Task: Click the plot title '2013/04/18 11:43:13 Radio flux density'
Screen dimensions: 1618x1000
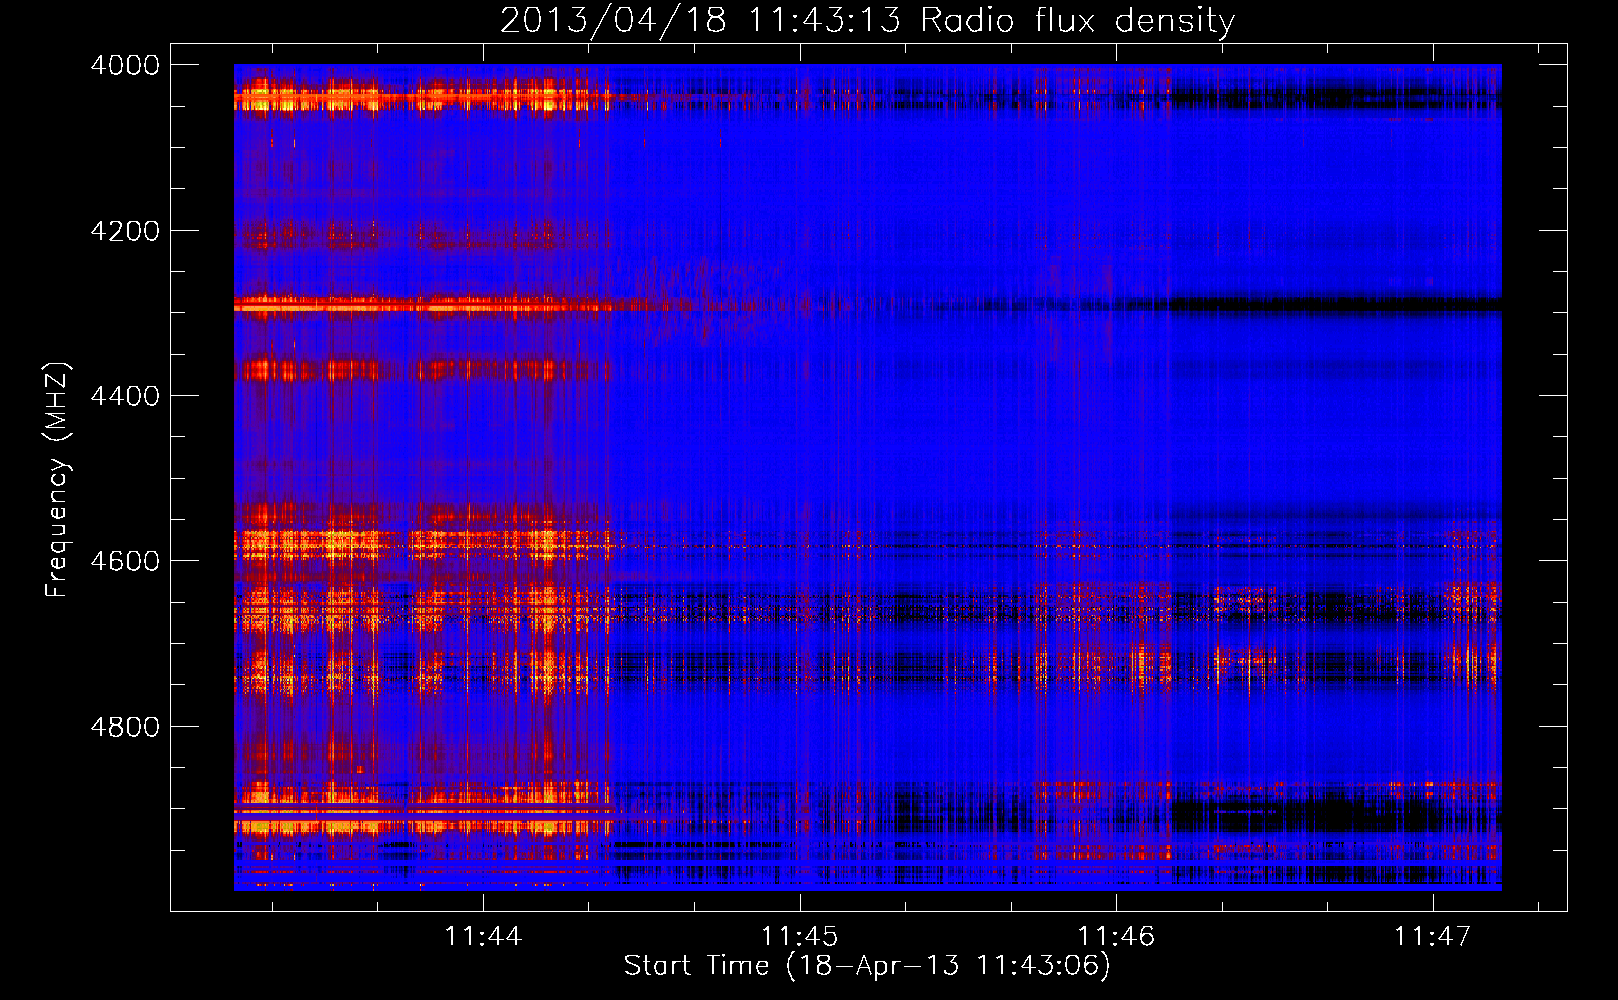Action: [x=867, y=20]
